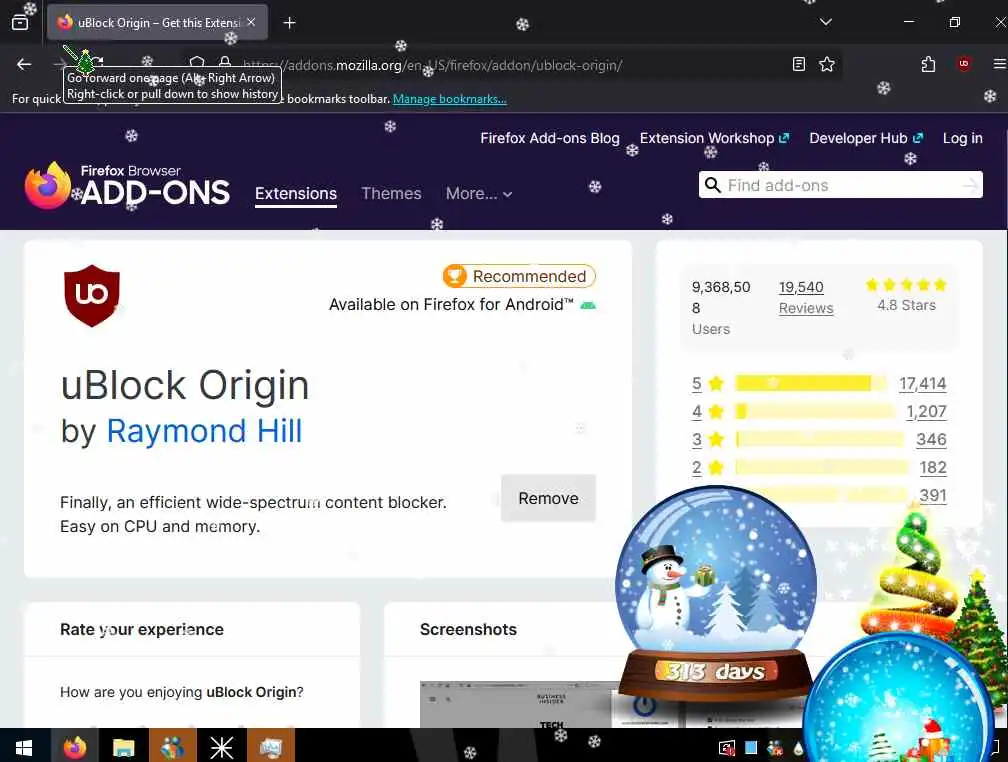Open the 1,207 four-star reviews count

(926, 412)
